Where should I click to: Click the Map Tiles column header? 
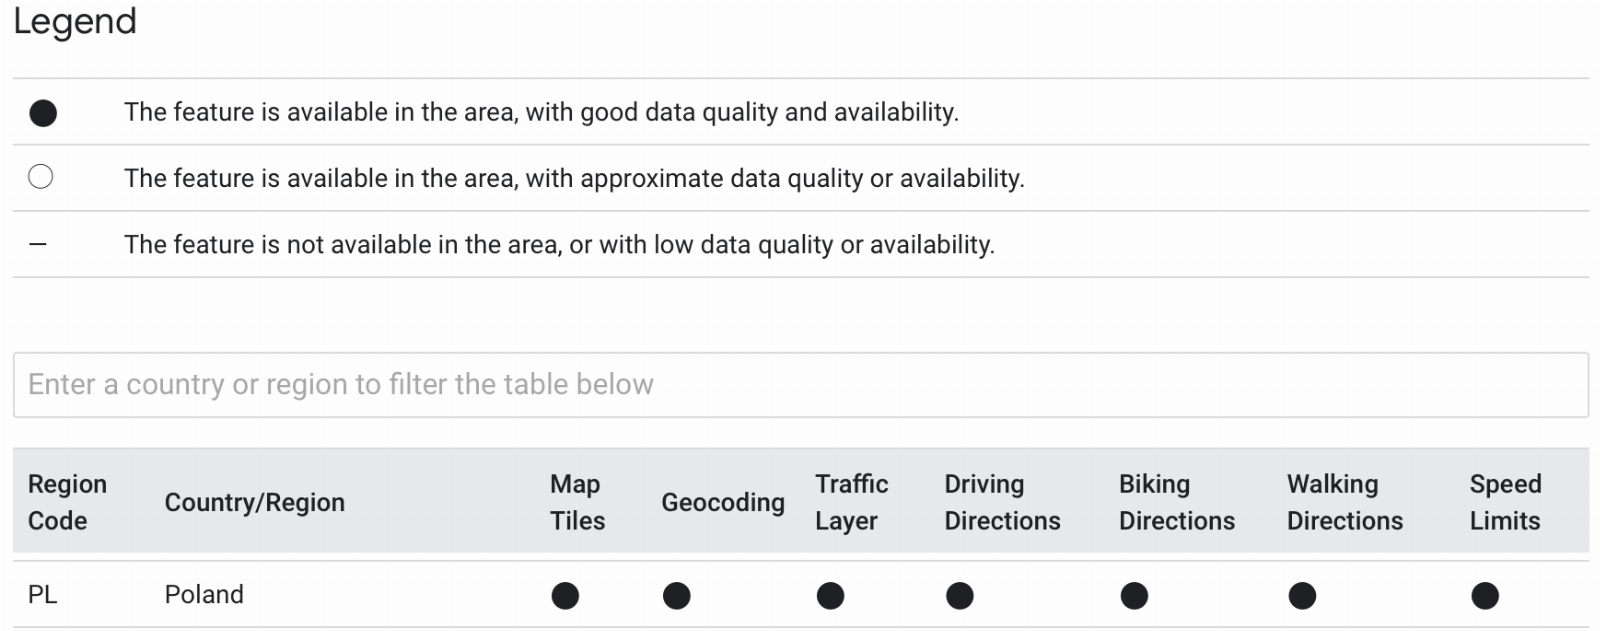point(577,502)
